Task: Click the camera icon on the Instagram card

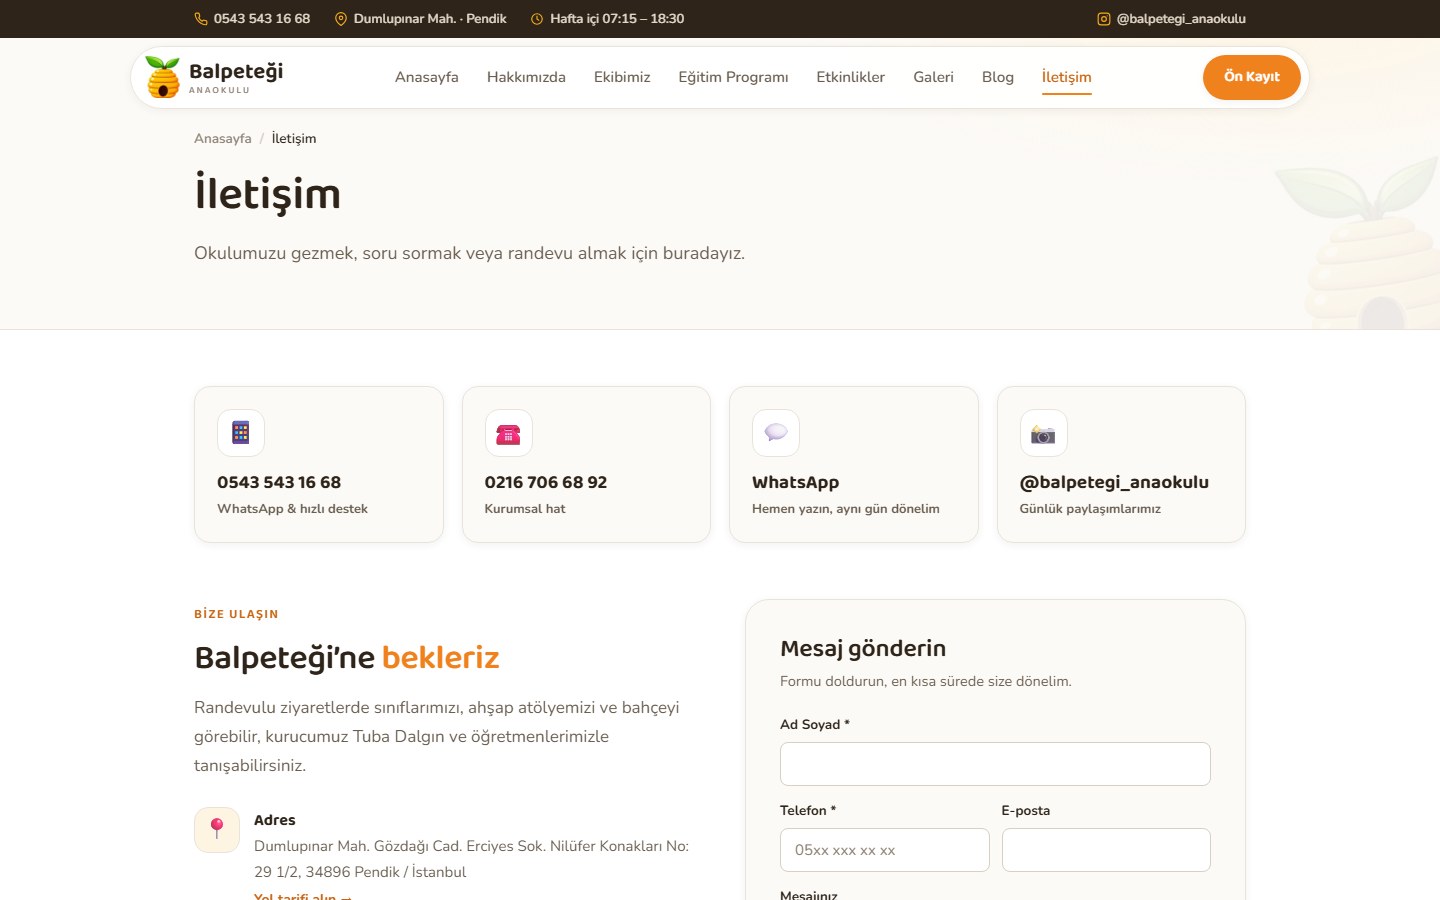Action: tap(1044, 433)
